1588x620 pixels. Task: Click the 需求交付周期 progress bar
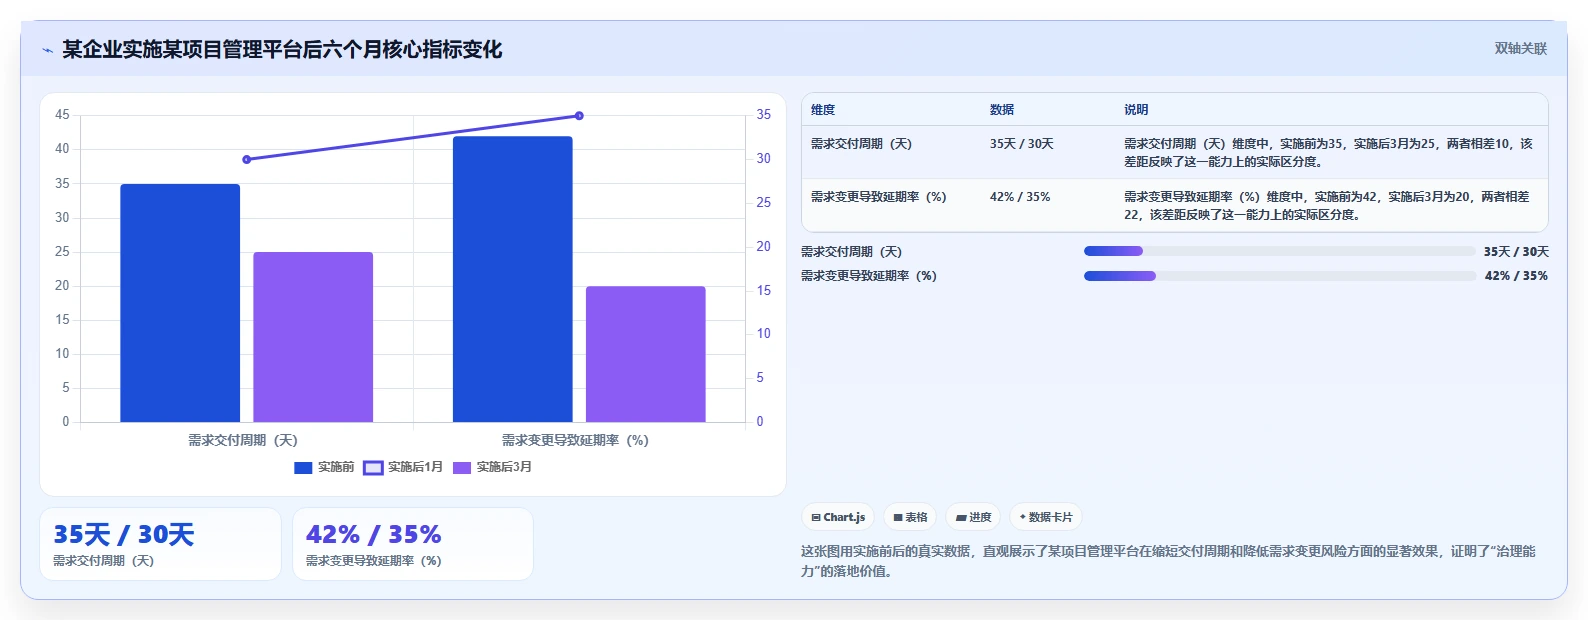point(1280,251)
